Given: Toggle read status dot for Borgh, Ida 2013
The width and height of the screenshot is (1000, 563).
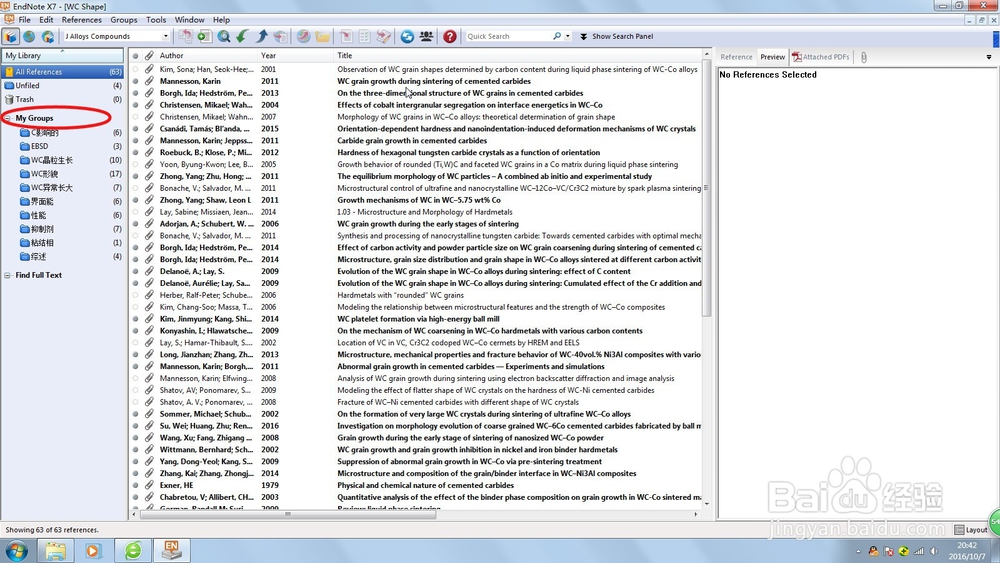Looking at the screenshot, I should [x=135, y=93].
